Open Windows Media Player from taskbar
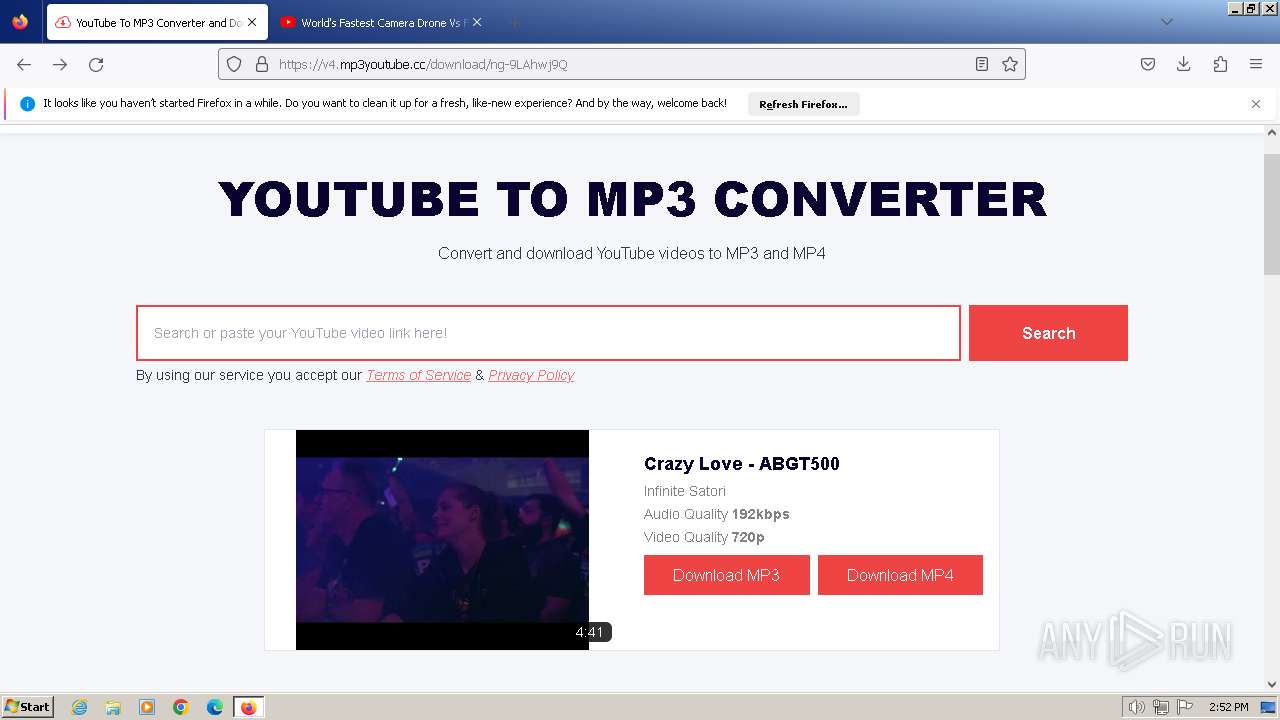Viewport: 1280px width, 720px height. click(x=147, y=707)
